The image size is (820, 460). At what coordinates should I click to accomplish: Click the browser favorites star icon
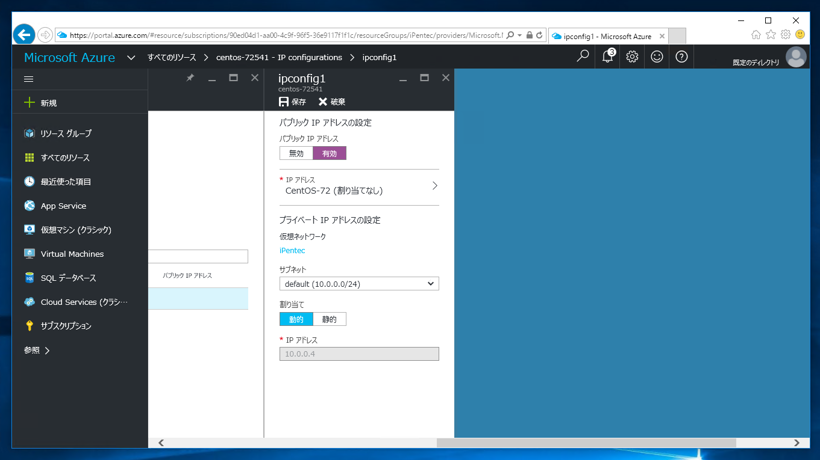771,34
